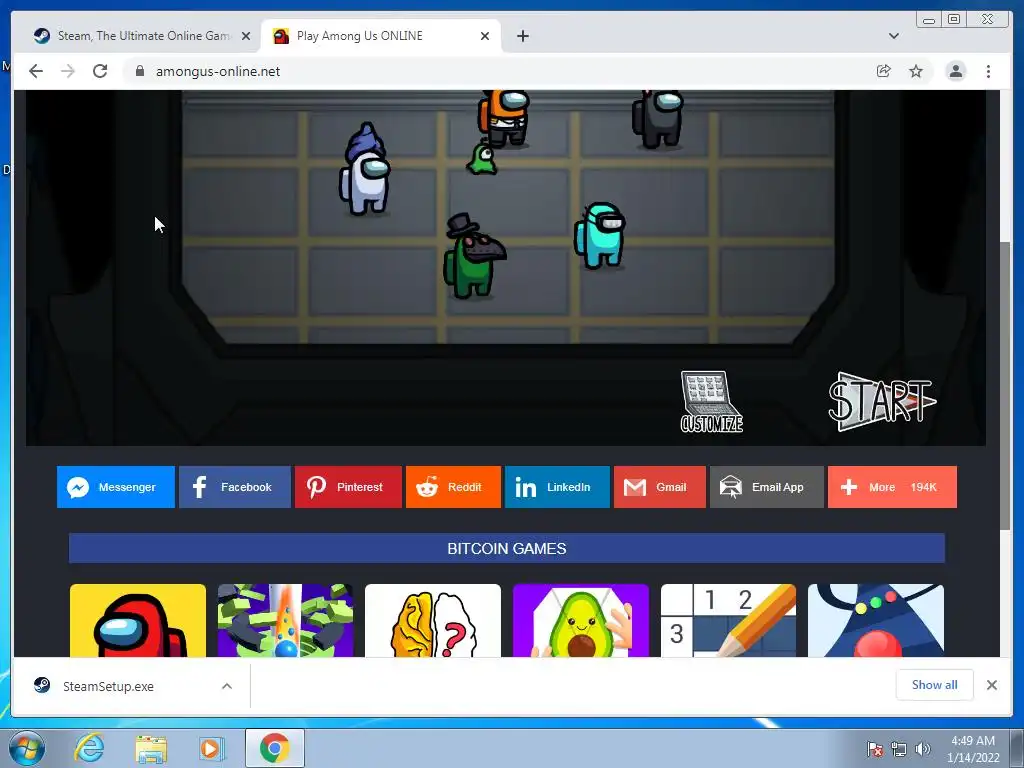Viewport: 1024px width, 768px height.
Task: Click the white crewmate with purple hat
Action: click(365, 169)
